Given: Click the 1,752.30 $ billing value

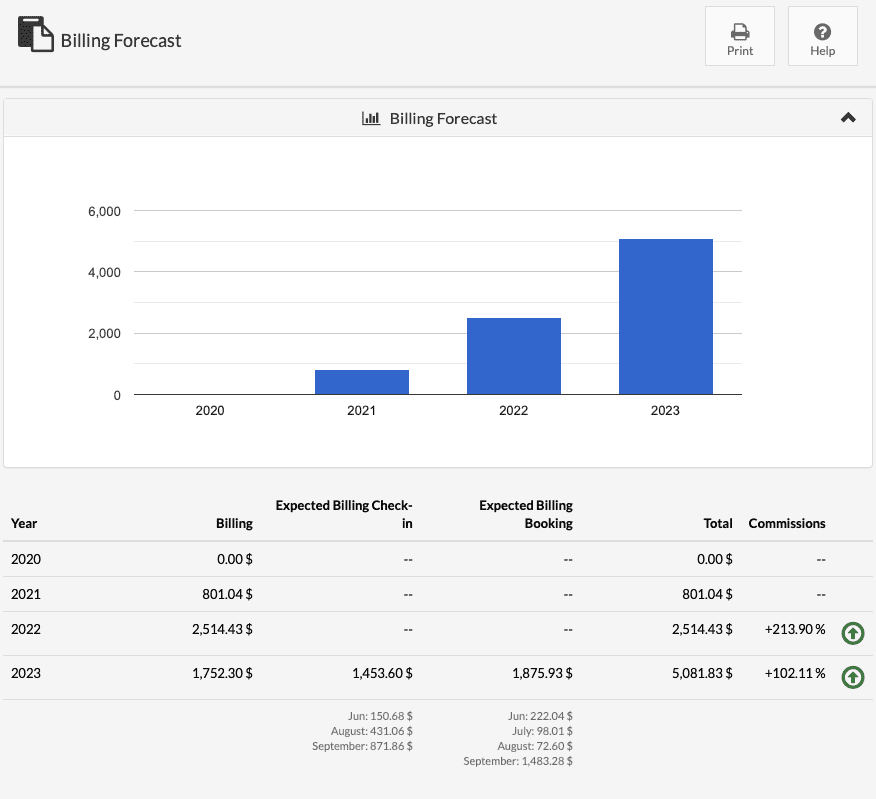Looking at the screenshot, I should [222, 673].
